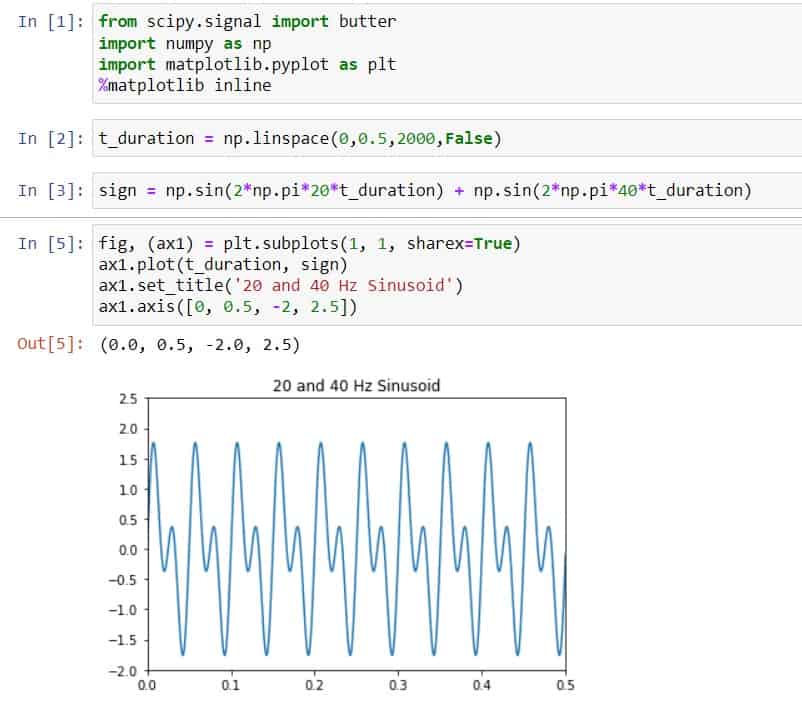Image resolution: width=802 pixels, height=713 pixels.
Task: Click the In [5] cell prompt
Action: point(48,243)
